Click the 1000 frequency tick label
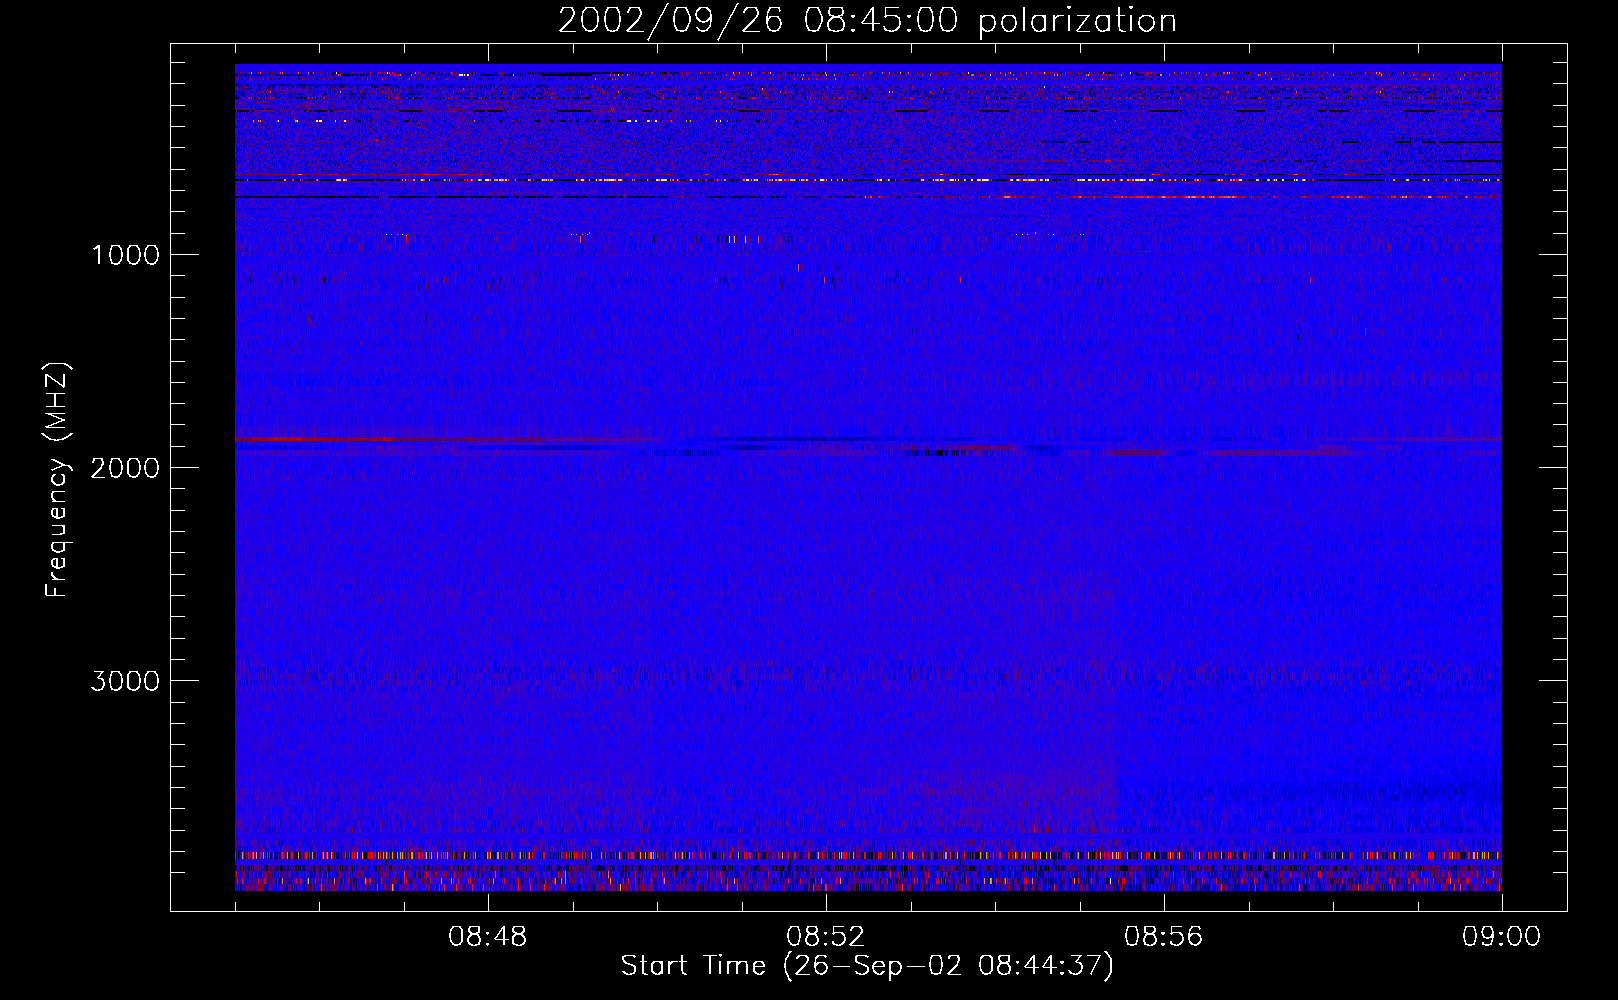1618x1000 pixels. (126, 255)
